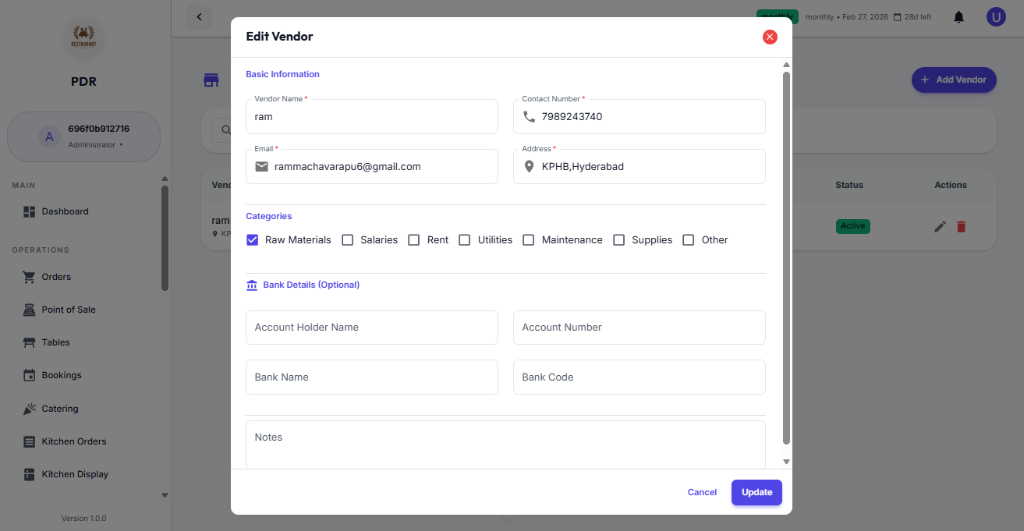Click the phone icon in Contact Number field
This screenshot has width=1024, height=531.
pos(529,116)
